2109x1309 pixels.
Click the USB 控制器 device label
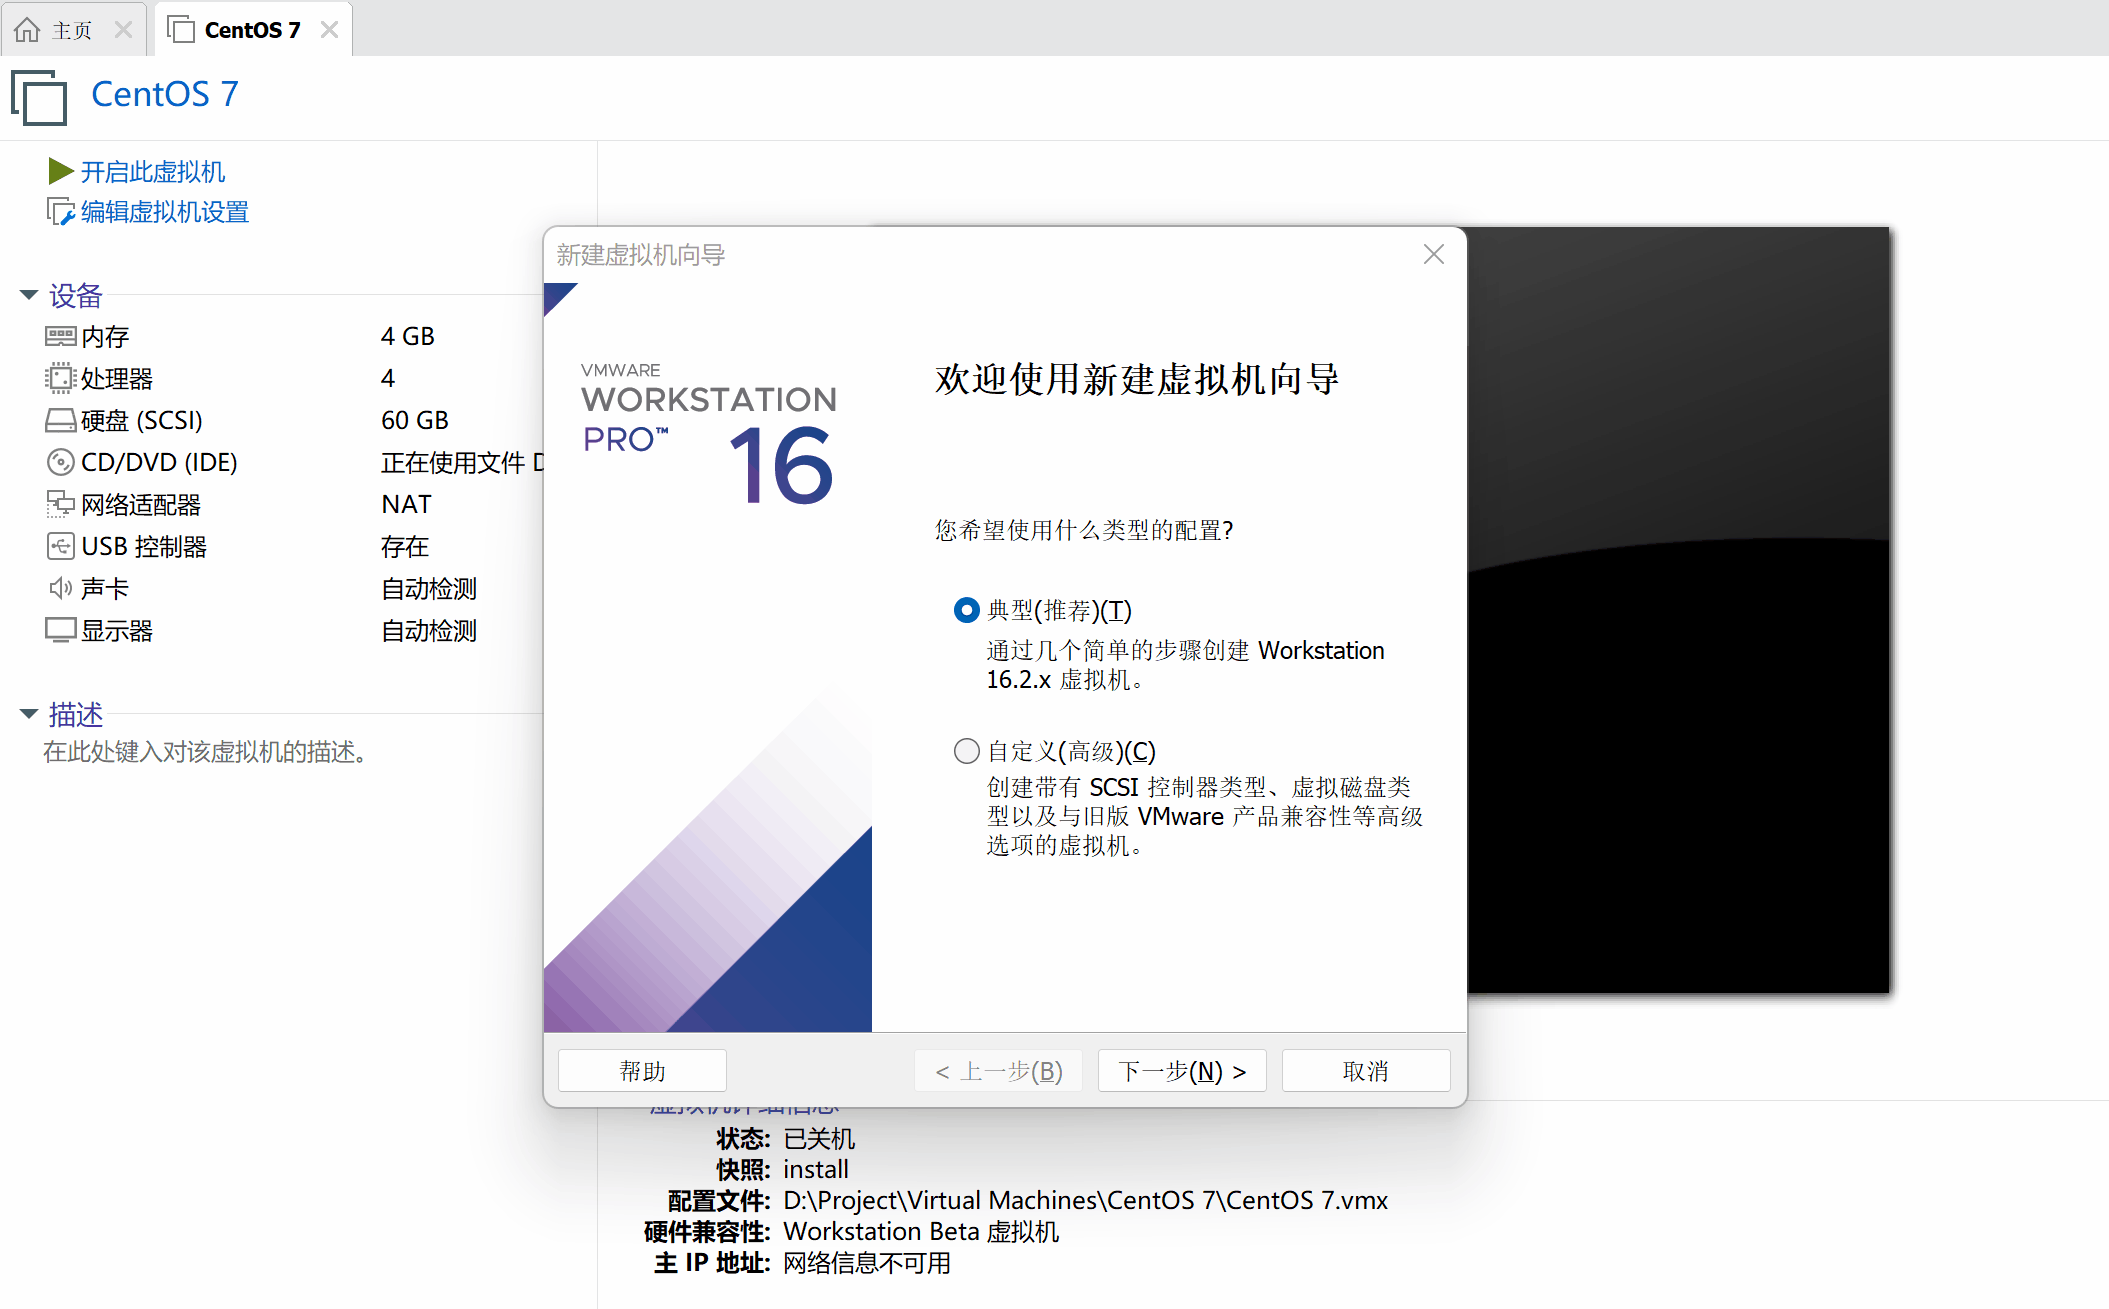pos(144,547)
